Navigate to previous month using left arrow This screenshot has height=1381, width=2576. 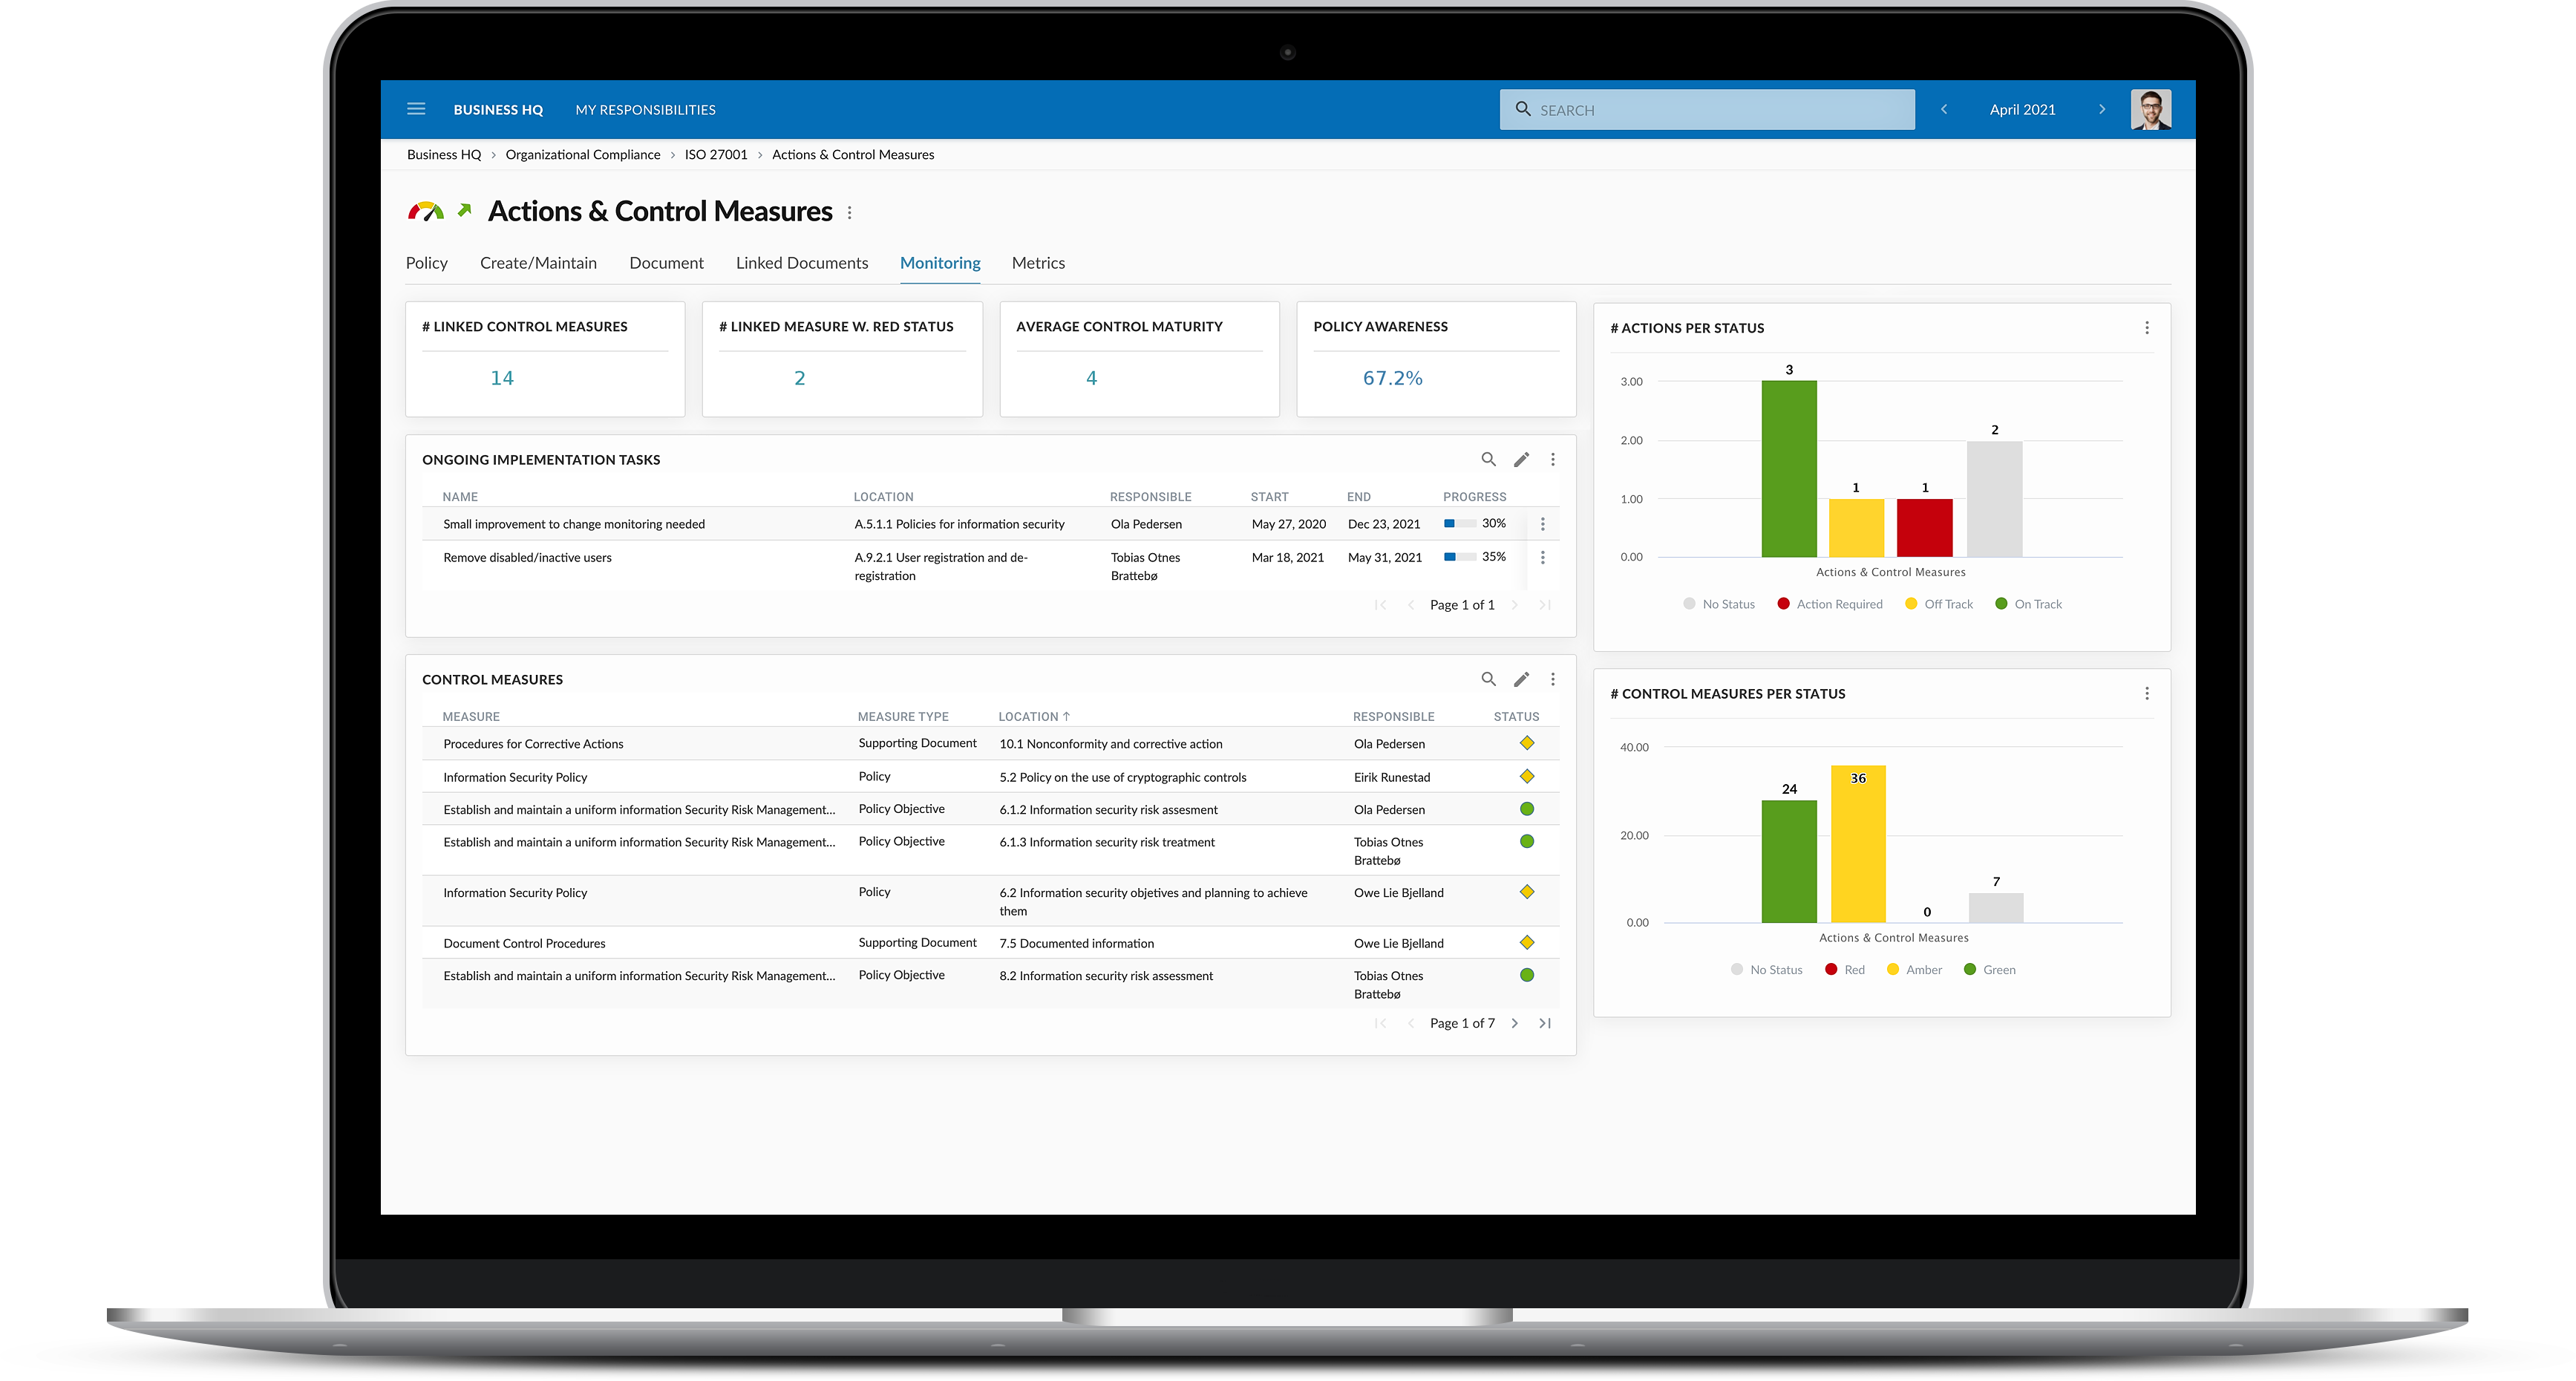point(1946,109)
